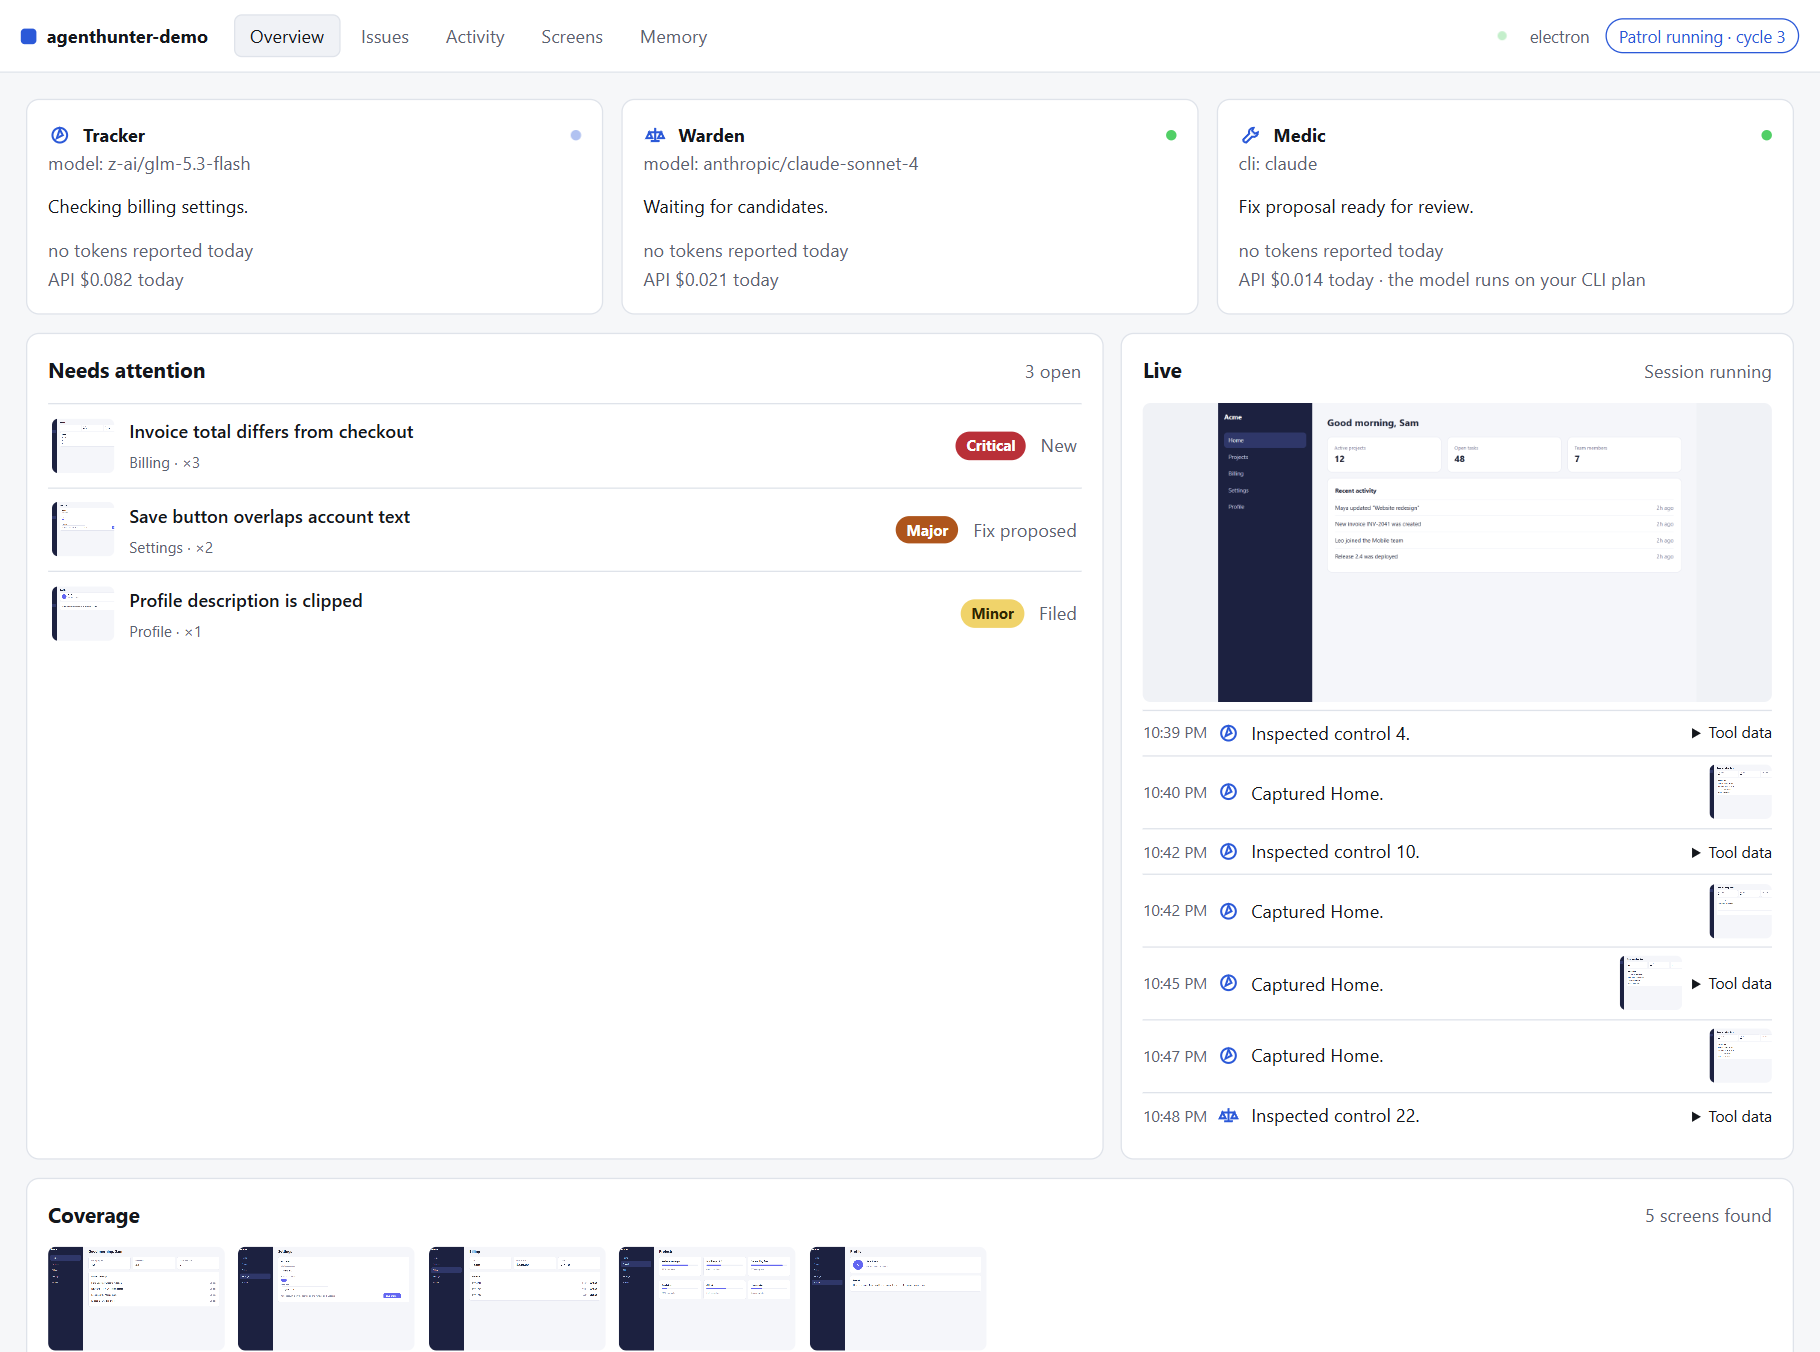Open the 10:47 PM Captured Home thumbnail

pos(1741,1056)
